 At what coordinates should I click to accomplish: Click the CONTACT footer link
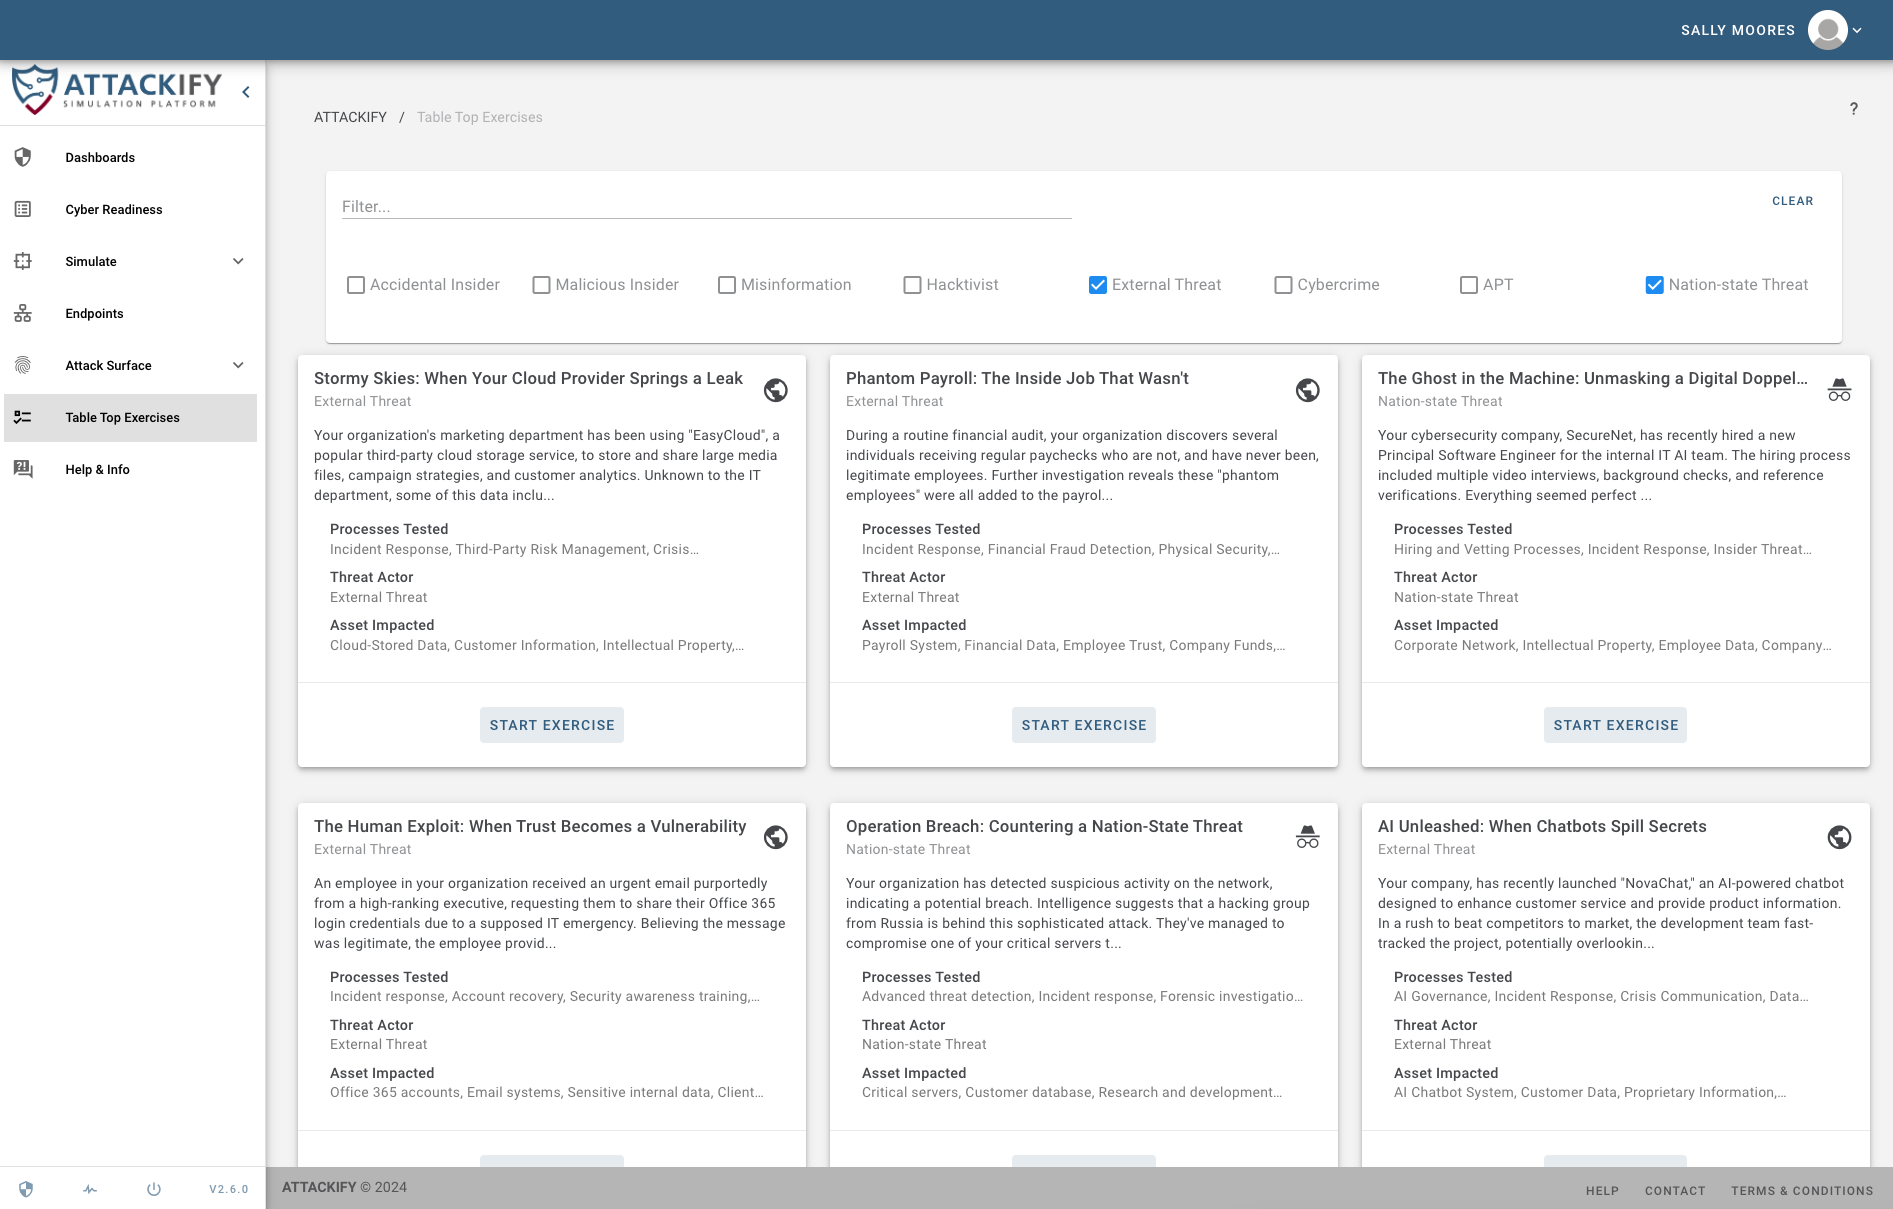[1675, 1191]
